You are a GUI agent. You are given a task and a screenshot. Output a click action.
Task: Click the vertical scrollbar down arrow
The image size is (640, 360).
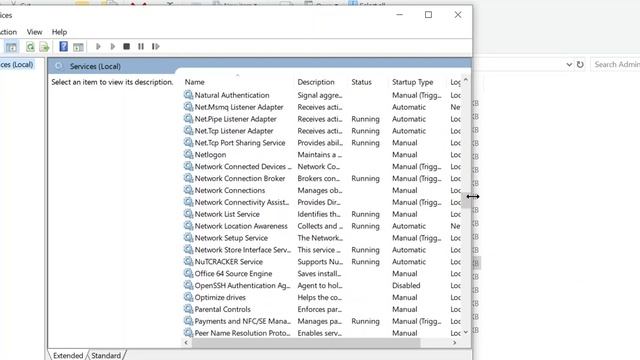coord(466,332)
